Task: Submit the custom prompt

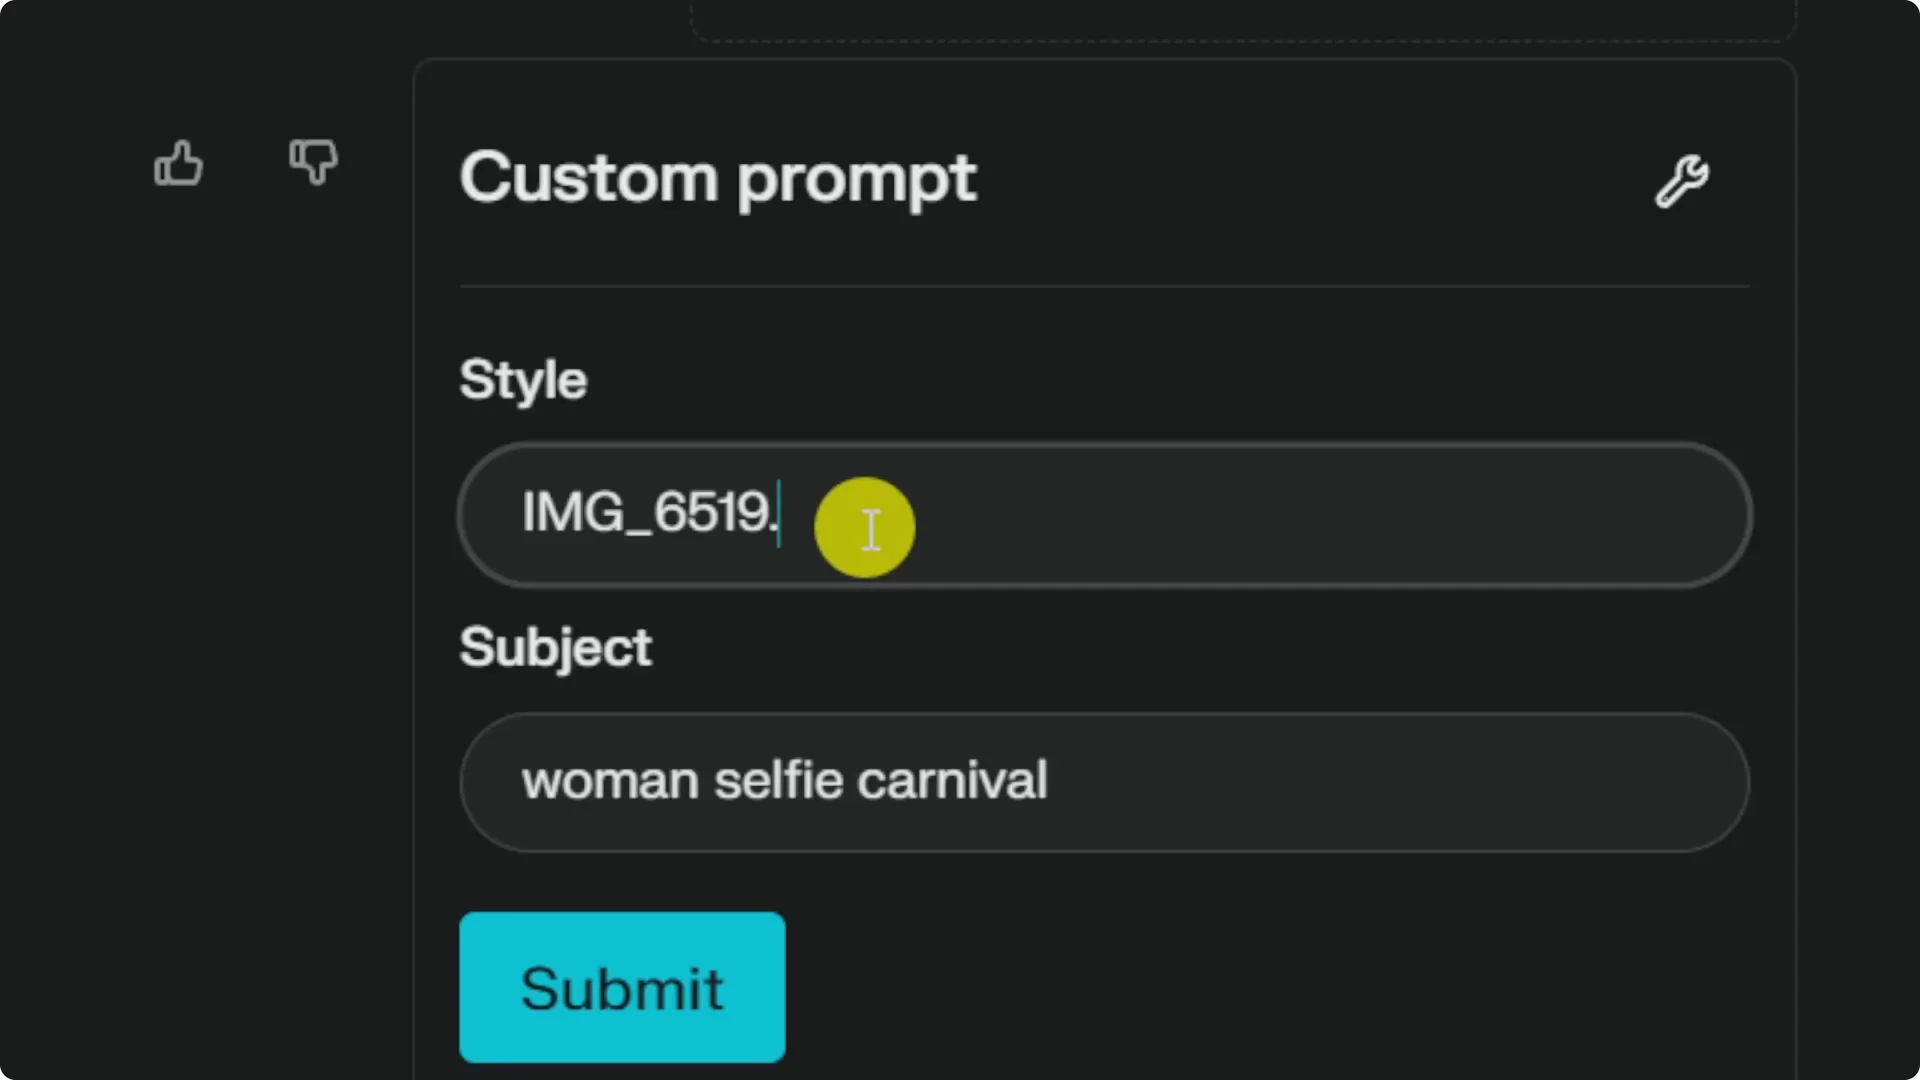Action: 621,987
